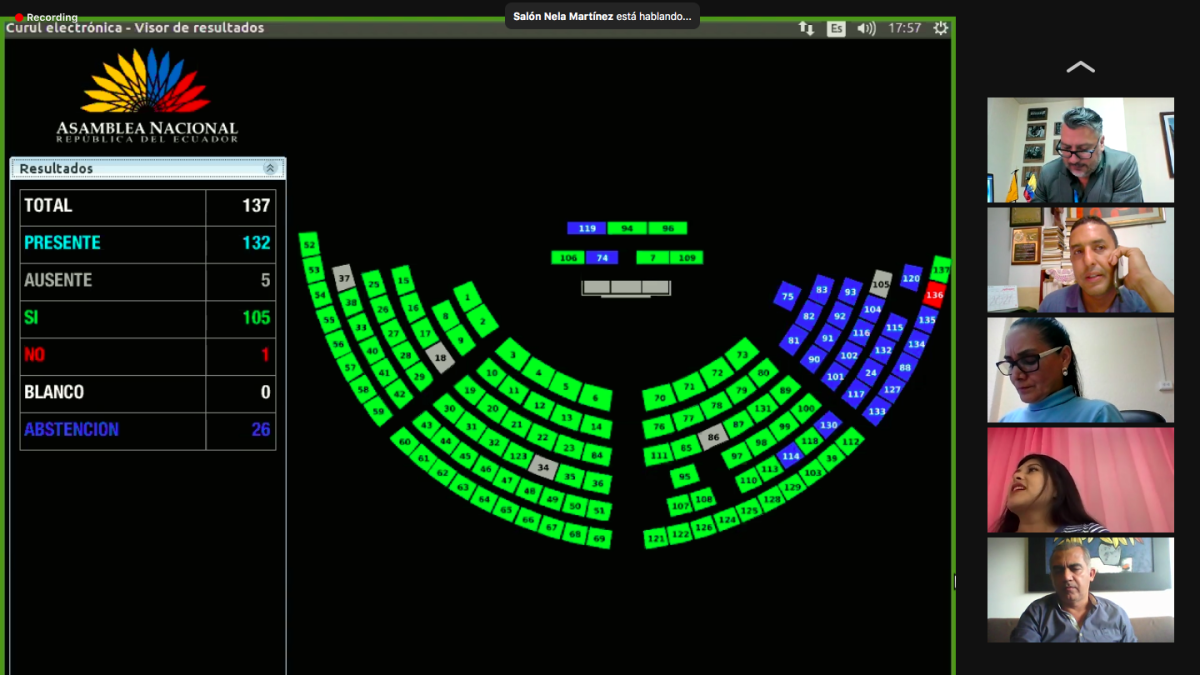Select participant video with pink background
The image size is (1200, 675).
[x=1080, y=480]
